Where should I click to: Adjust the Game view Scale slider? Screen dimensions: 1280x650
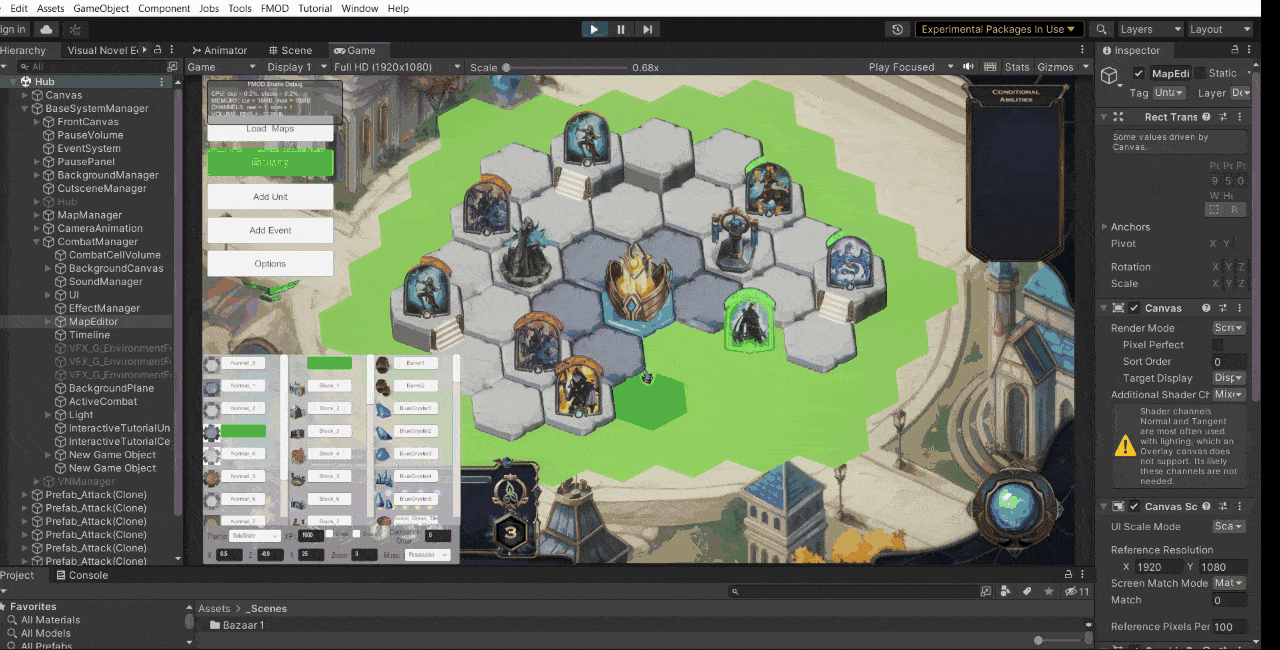point(565,67)
